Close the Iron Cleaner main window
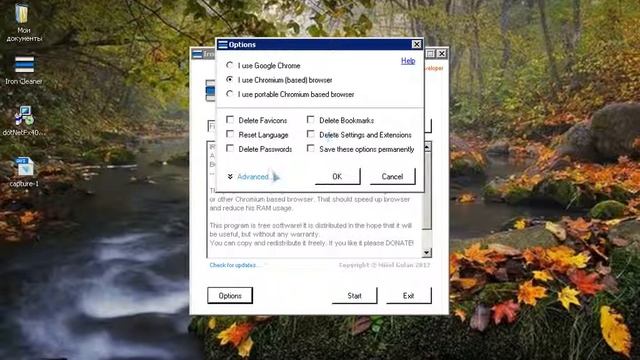This screenshot has height=360, width=640. [442, 53]
